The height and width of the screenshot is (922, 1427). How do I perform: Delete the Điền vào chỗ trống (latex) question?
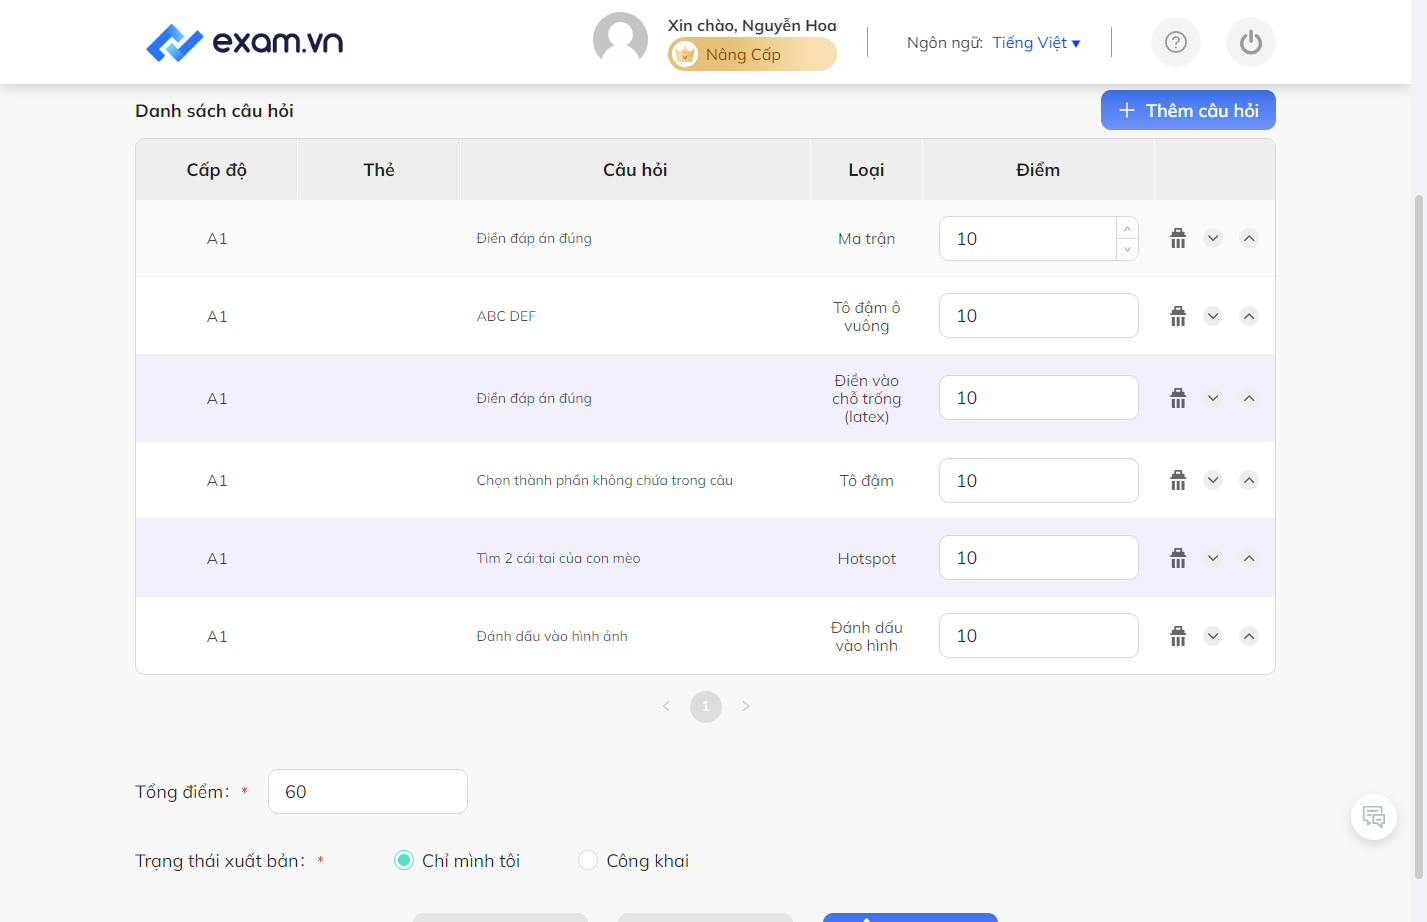[x=1178, y=398]
